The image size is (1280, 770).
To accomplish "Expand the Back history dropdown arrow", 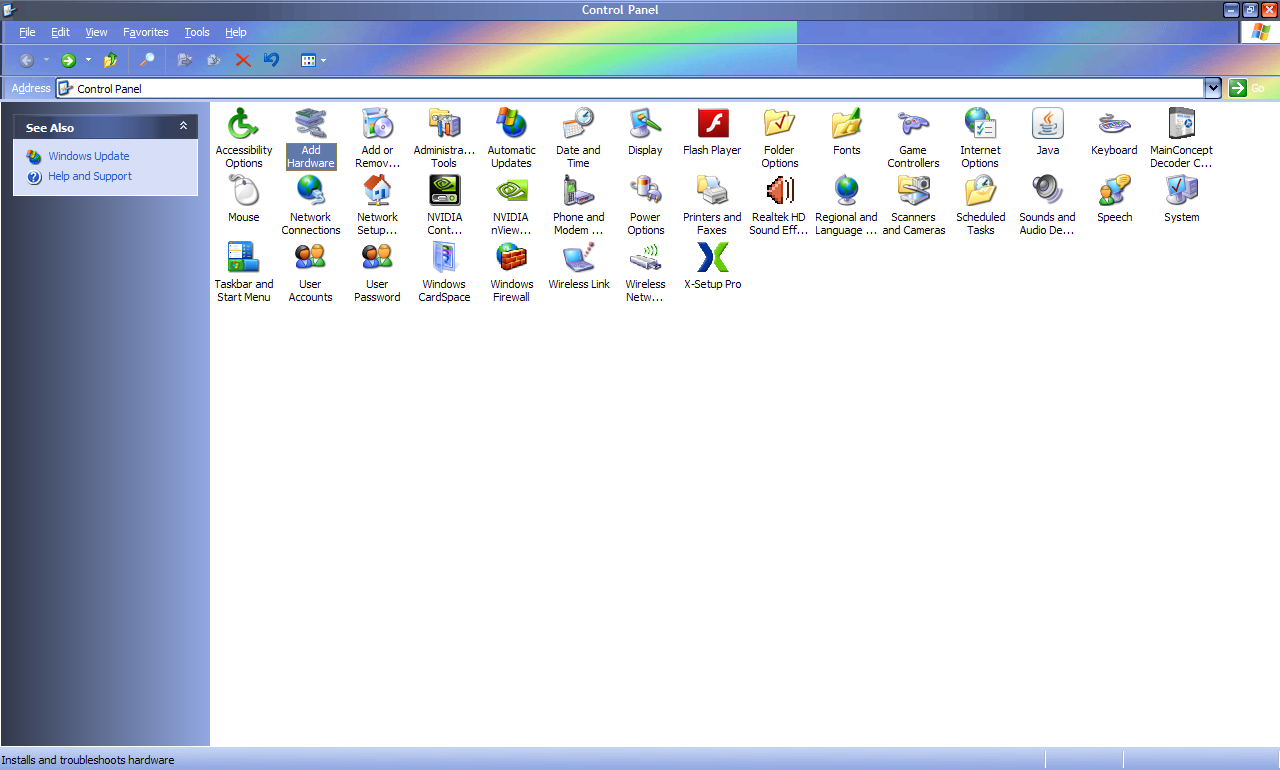I will 46,60.
